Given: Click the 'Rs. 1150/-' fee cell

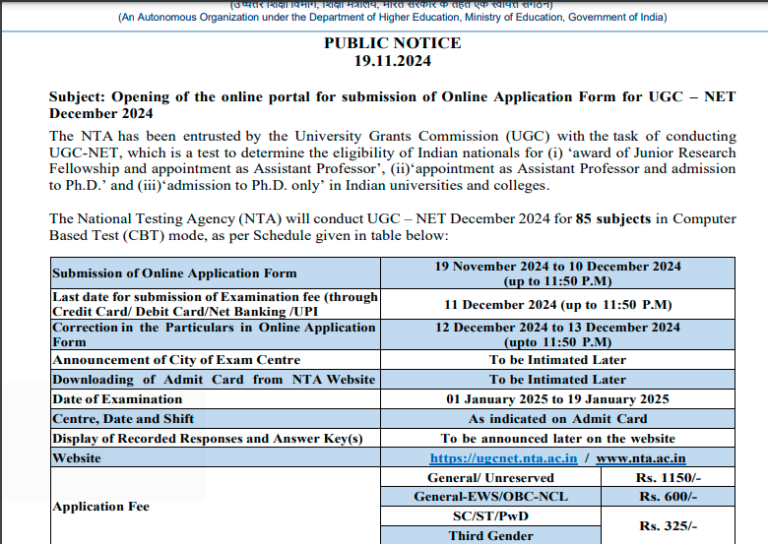Looking at the screenshot, I should click(x=668, y=477).
